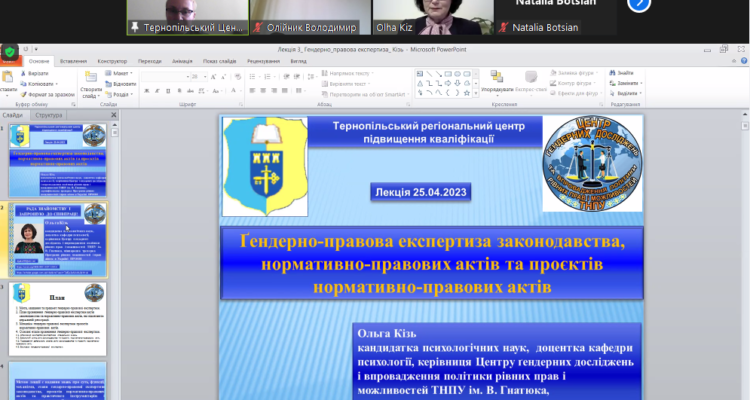Toggle align text right
Screen dimensions: 750x400
pos(274,90)
